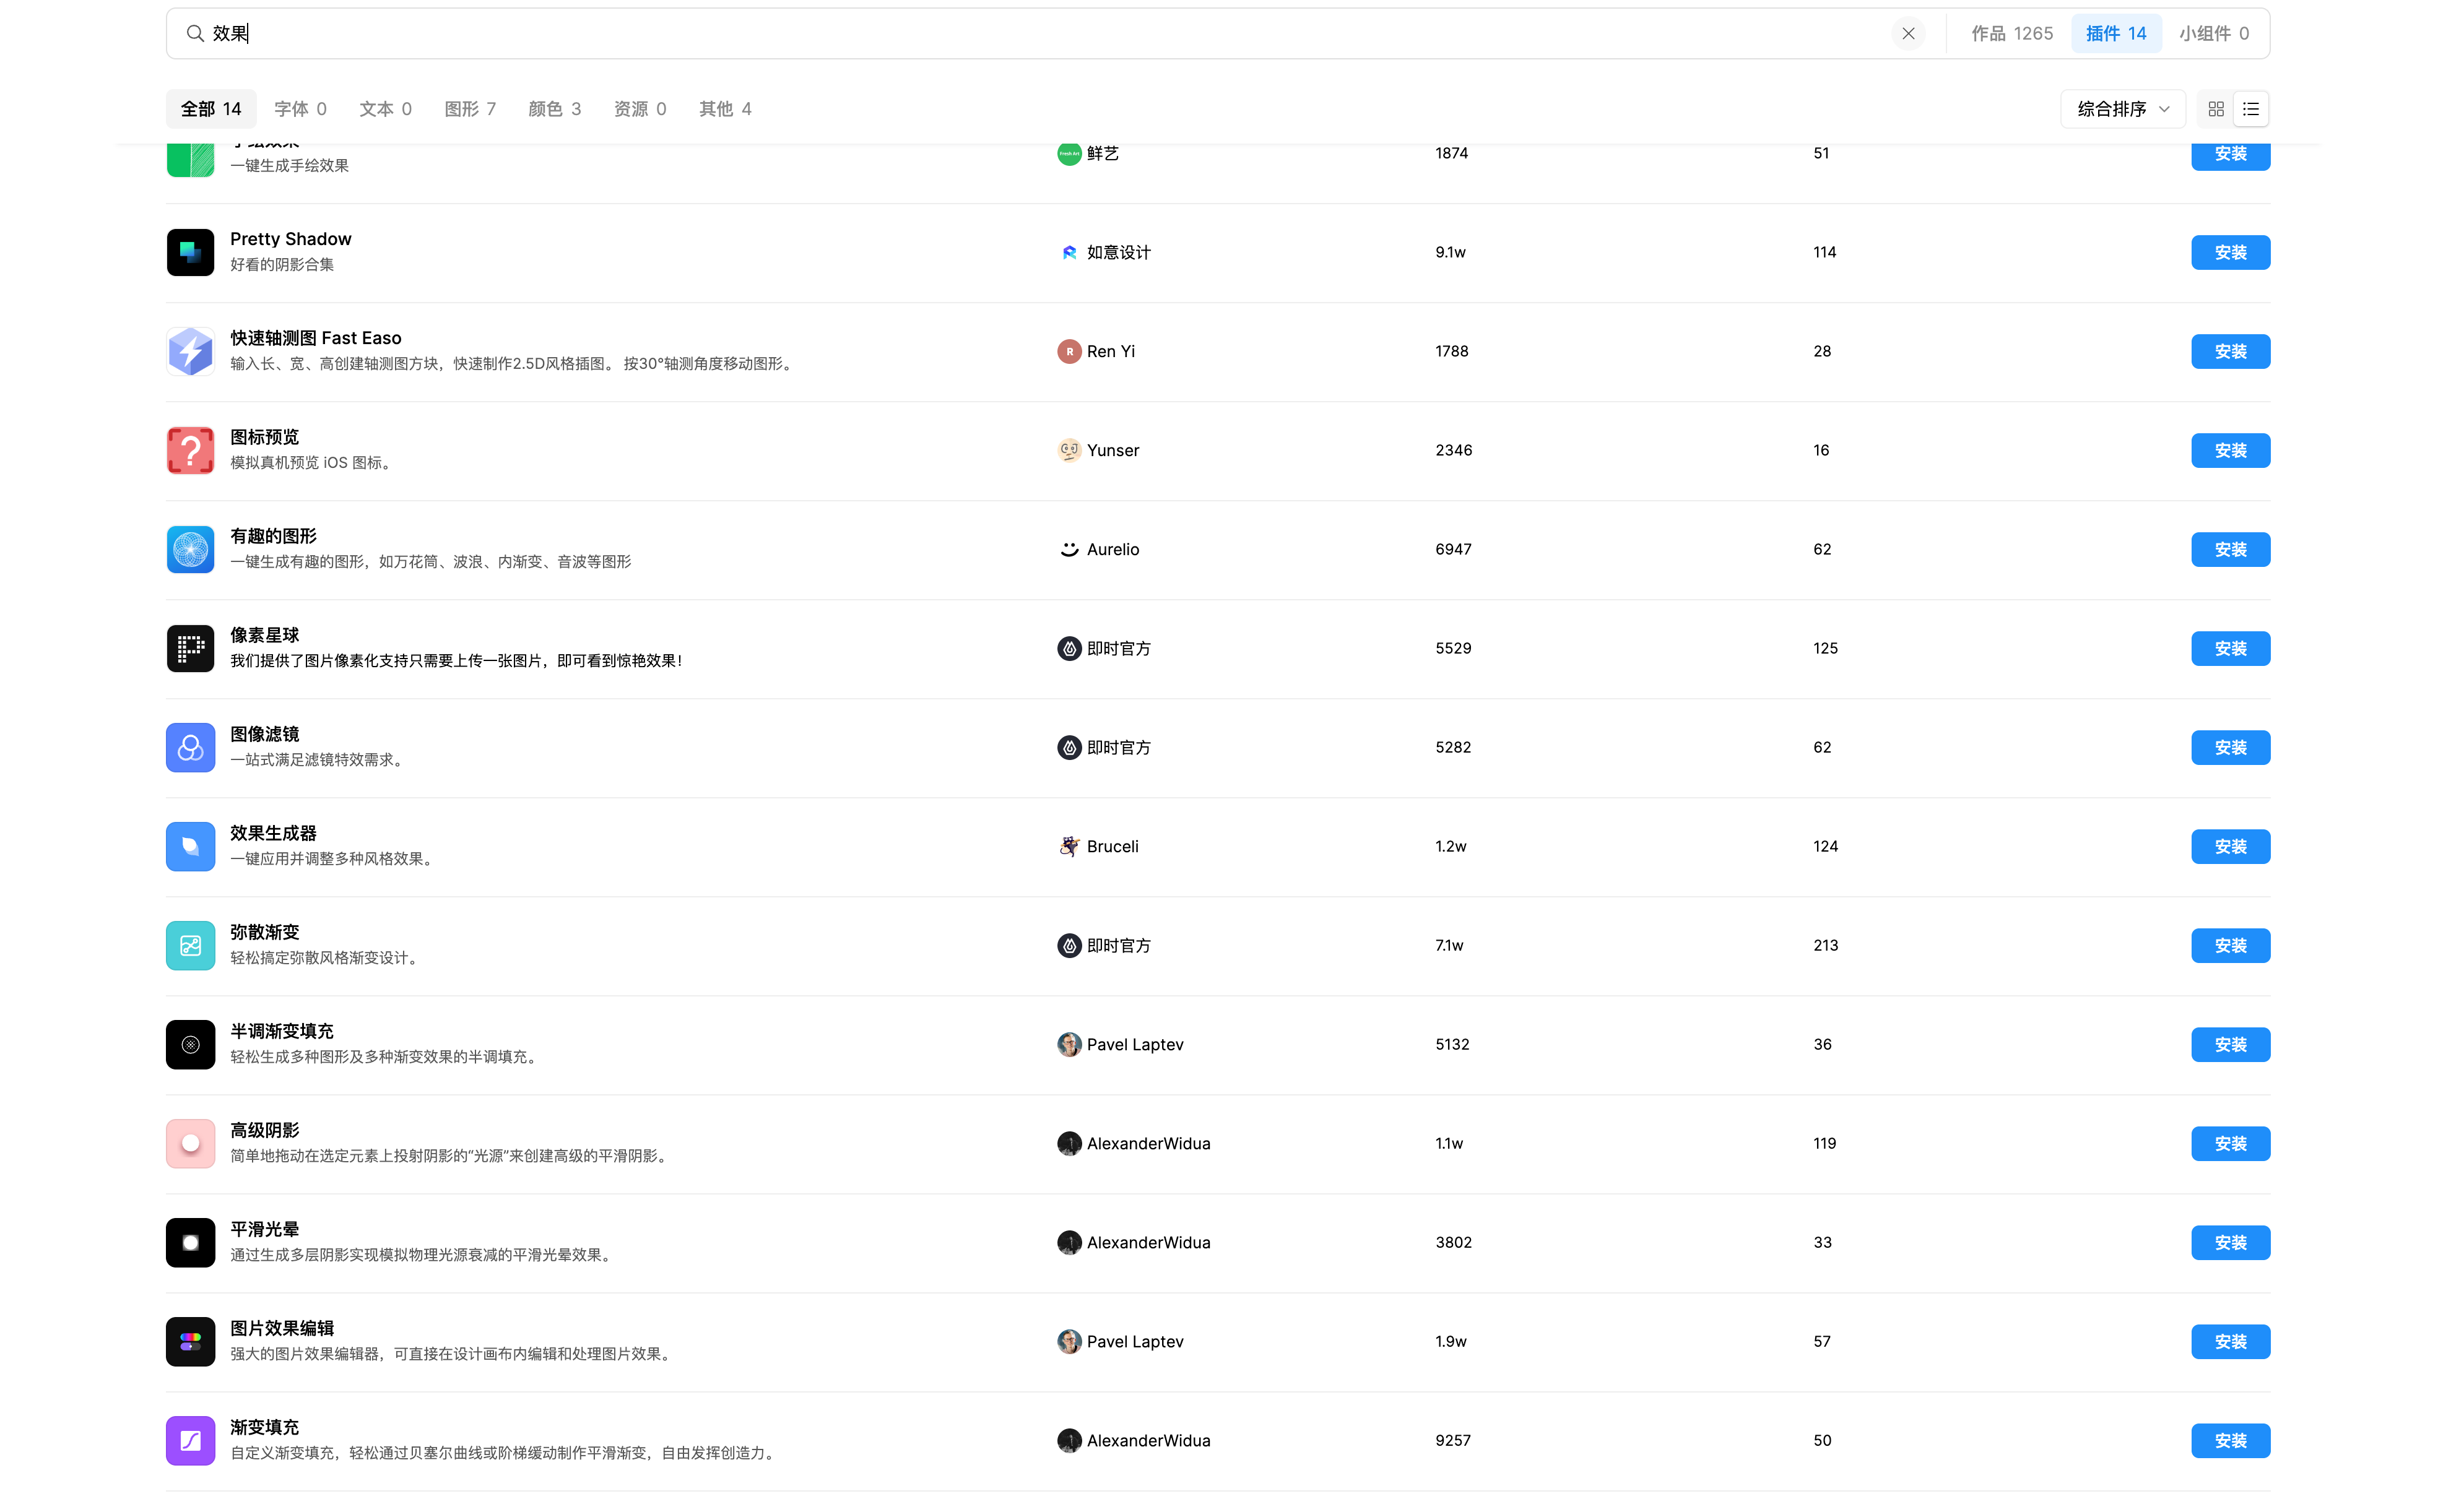Click the 图标预览 red question mark icon
2464x1499 pixels.
(190, 450)
